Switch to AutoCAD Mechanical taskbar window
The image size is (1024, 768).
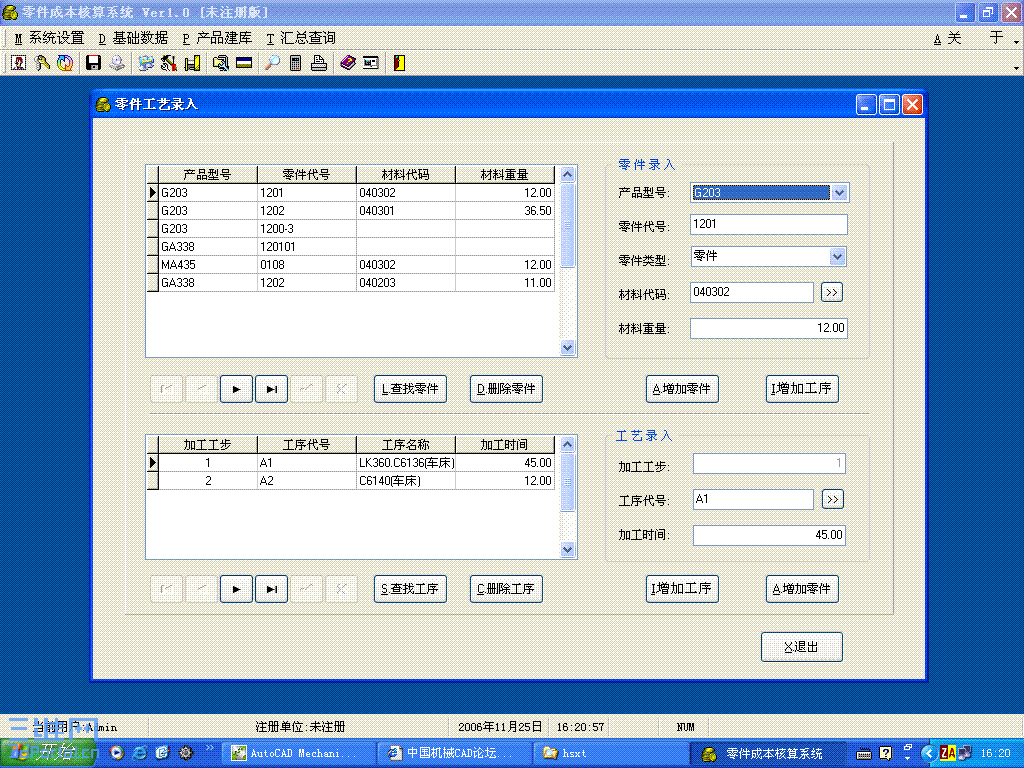pos(298,753)
